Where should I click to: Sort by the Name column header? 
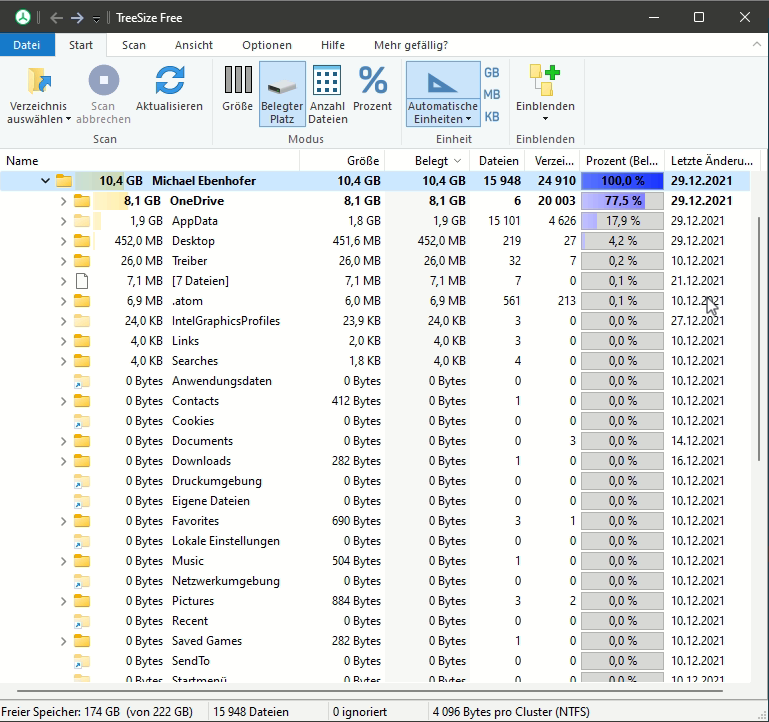pyautogui.click(x=150, y=161)
